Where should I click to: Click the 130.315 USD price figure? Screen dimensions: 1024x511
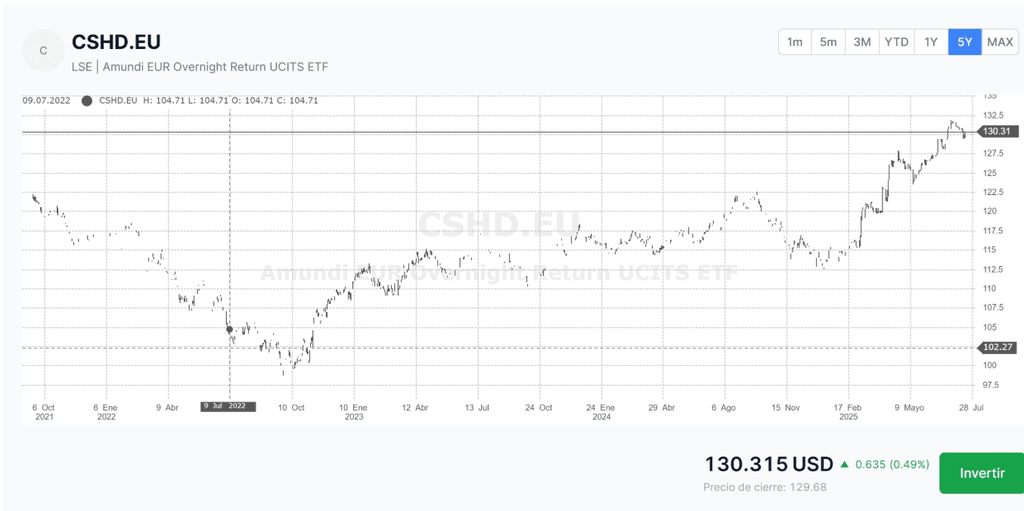point(768,464)
